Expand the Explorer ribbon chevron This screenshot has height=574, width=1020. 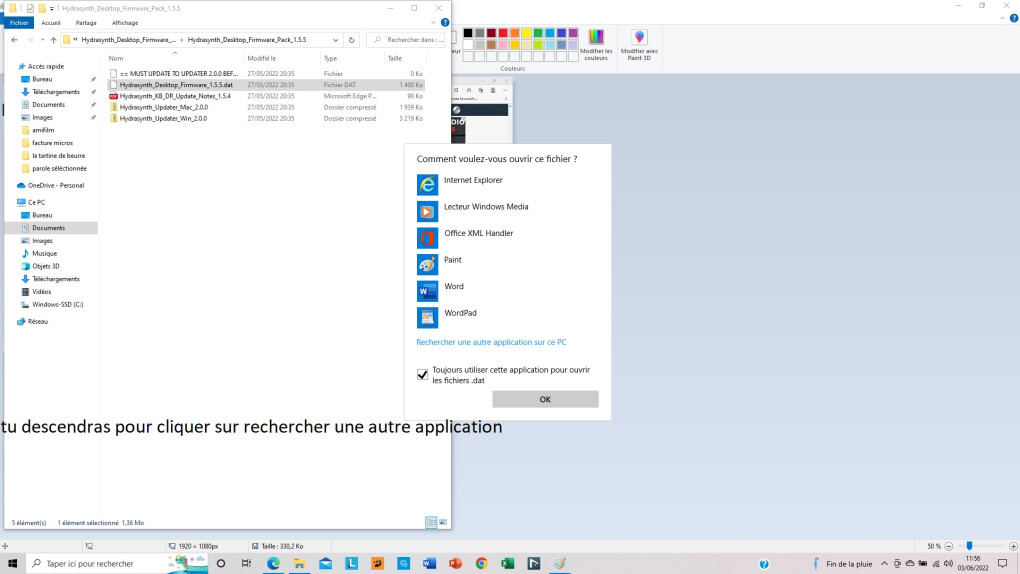(433, 22)
